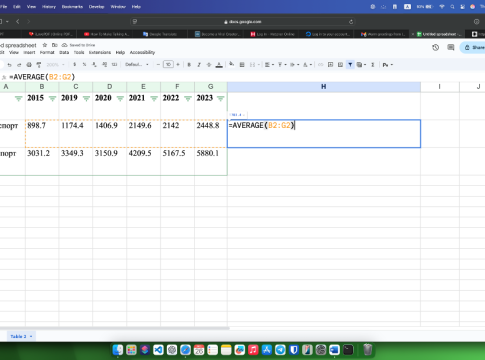The image size is (485, 360).
Task: Undo the last action in toolbar
Action: 9,65
